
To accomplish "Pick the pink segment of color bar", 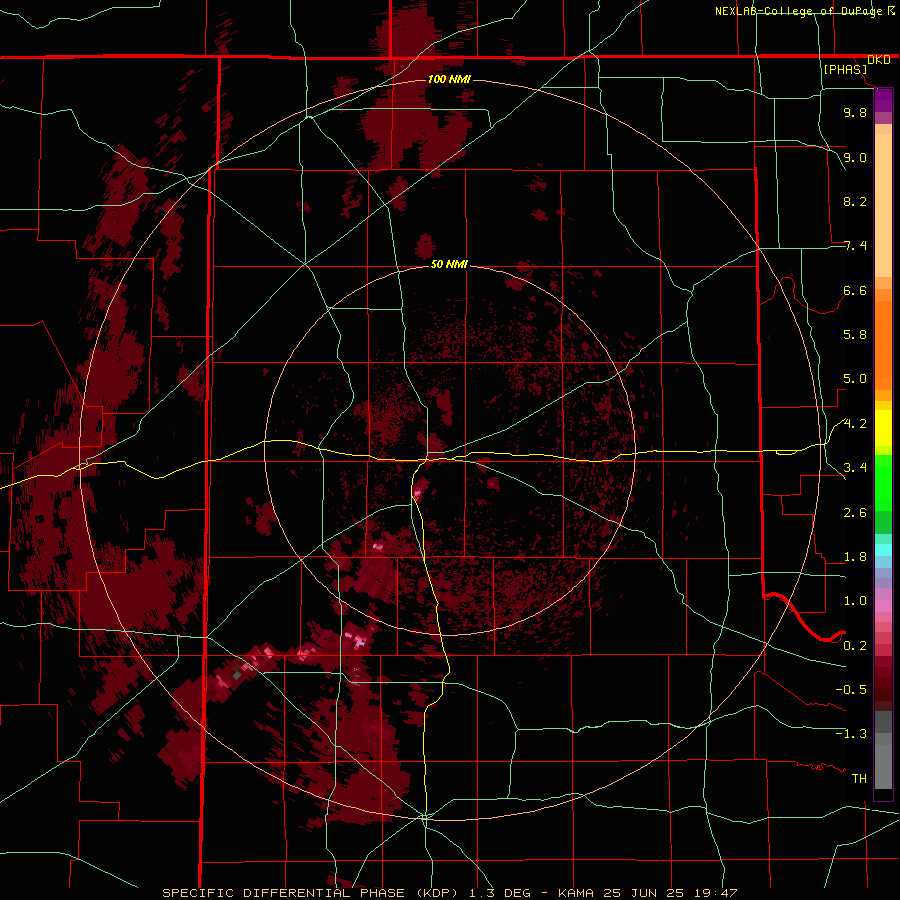I will [x=883, y=606].
